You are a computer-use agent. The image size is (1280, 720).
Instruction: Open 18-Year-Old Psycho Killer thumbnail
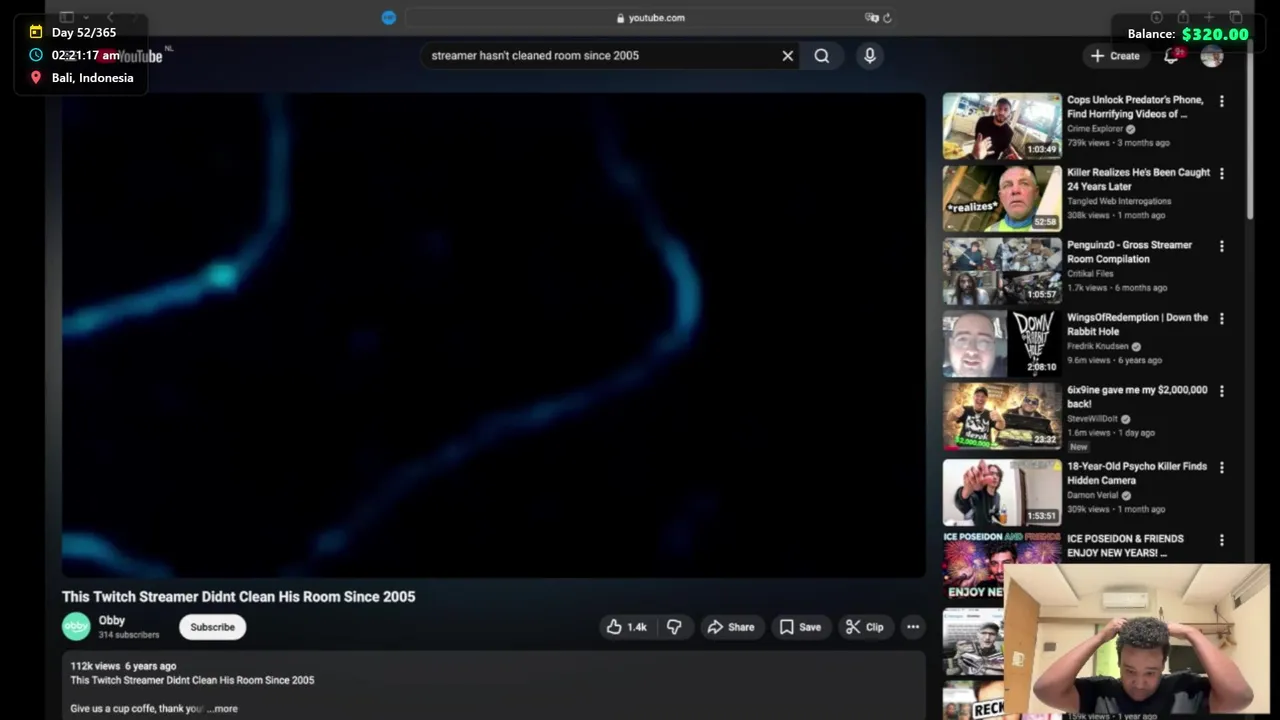[1002, 492]
